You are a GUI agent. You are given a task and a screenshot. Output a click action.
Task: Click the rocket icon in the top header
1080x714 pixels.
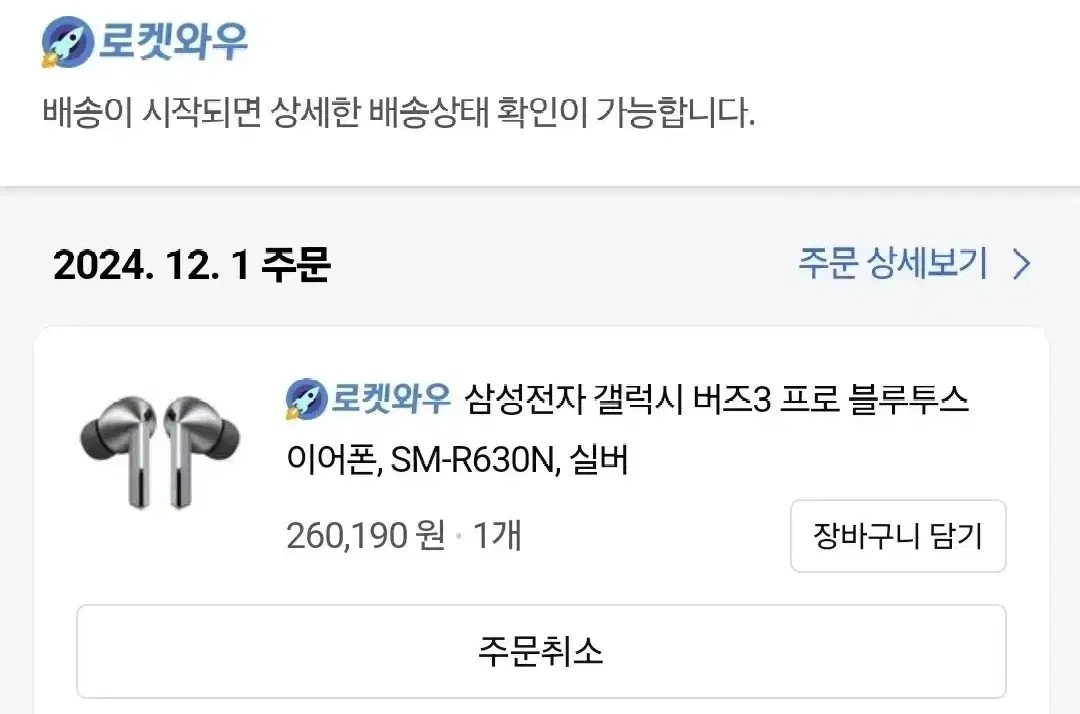click(x=68, y=42)
